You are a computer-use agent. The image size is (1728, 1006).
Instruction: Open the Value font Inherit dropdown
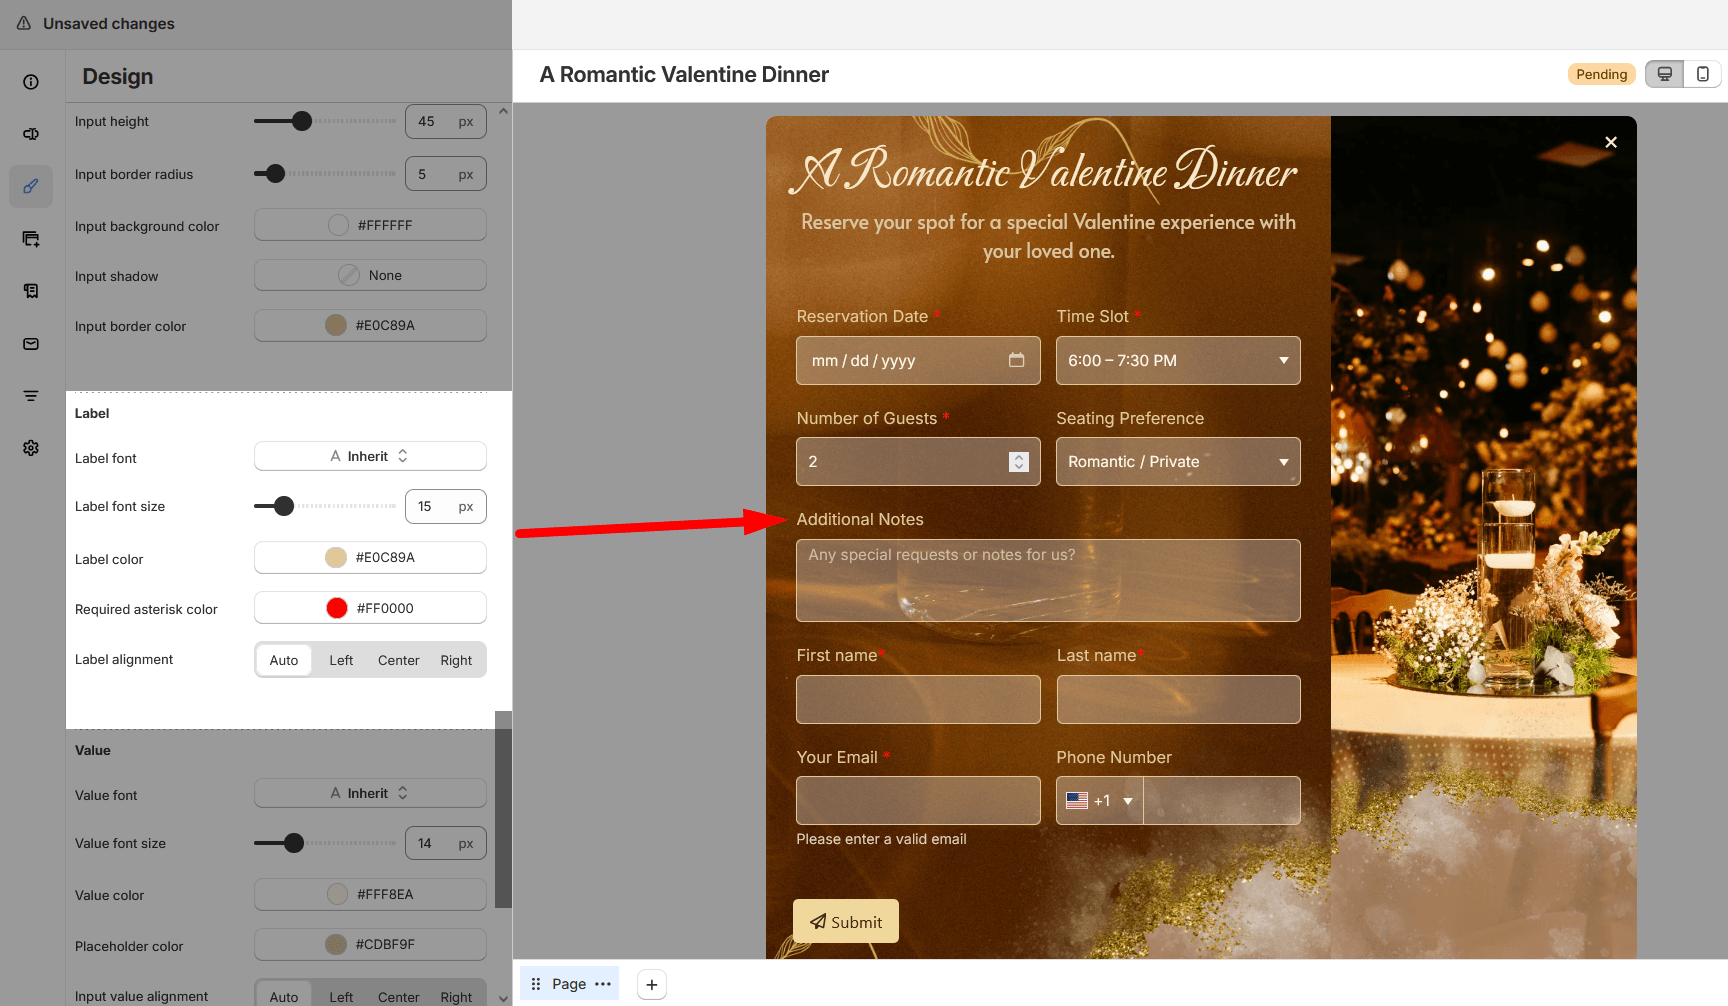pyautogui.click(x=370, y=793)
